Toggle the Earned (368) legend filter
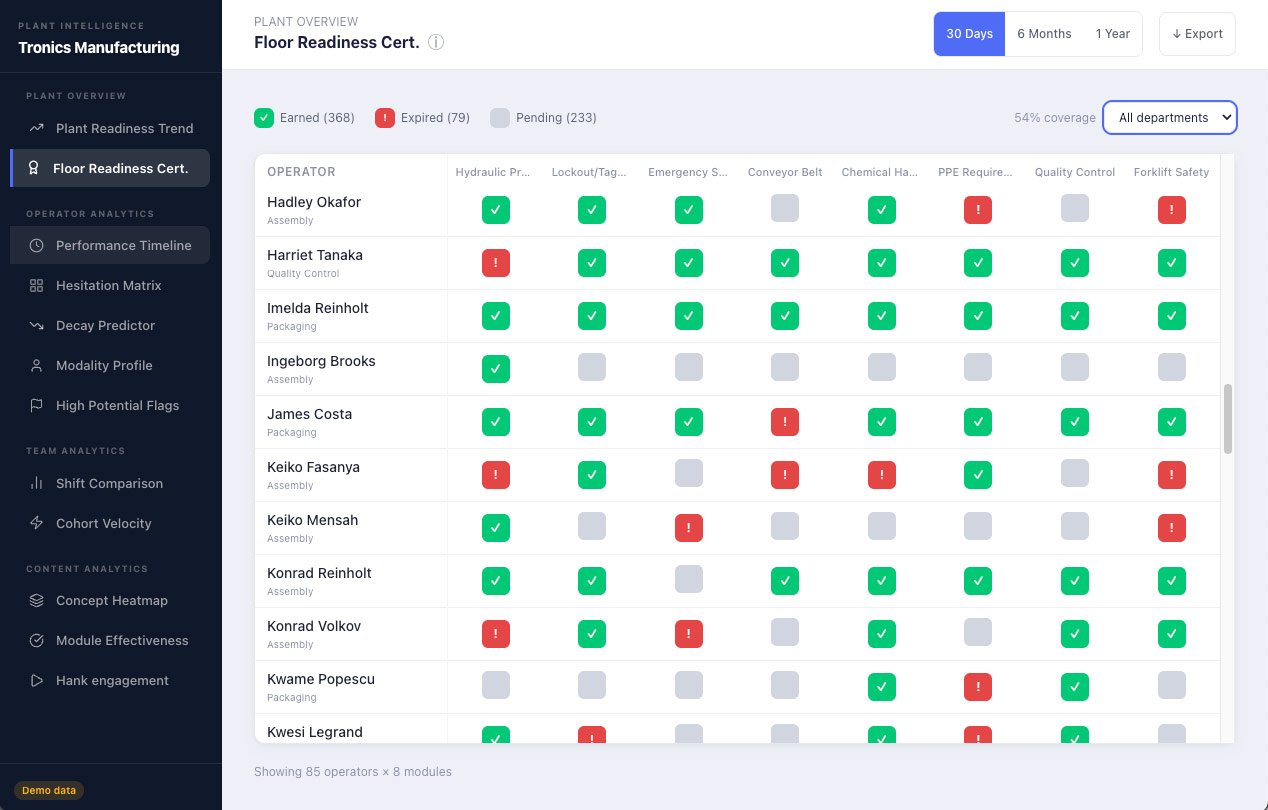Image resolution: width=1268 pixels, height=810 pixels. (x=305, y=118)
